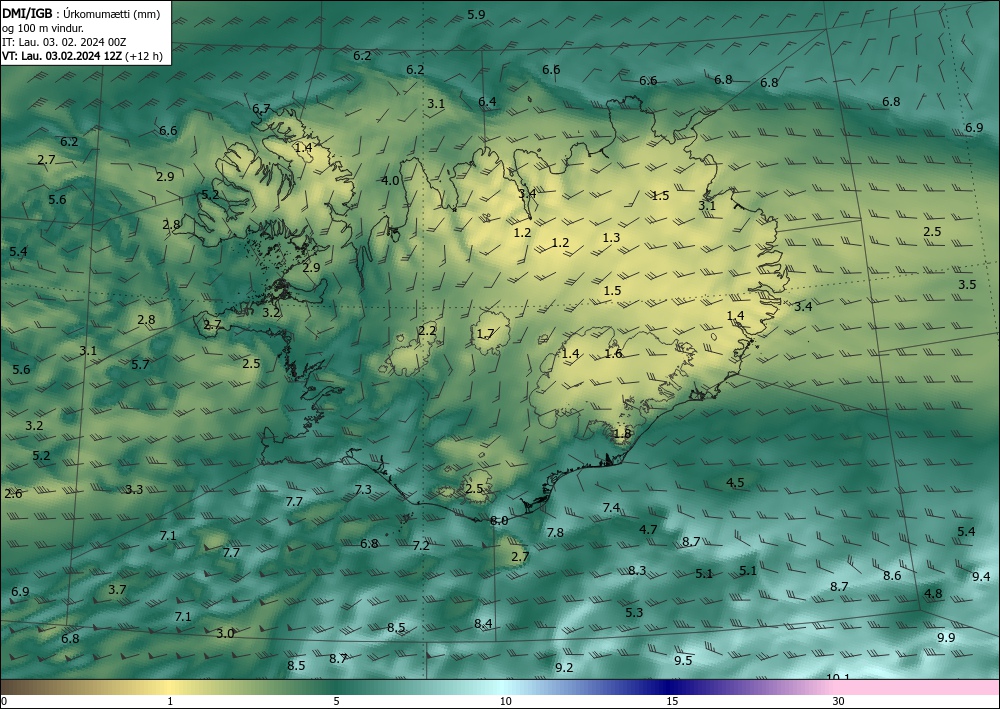Click the 9.5 value near the bottom

click(683, 661)
